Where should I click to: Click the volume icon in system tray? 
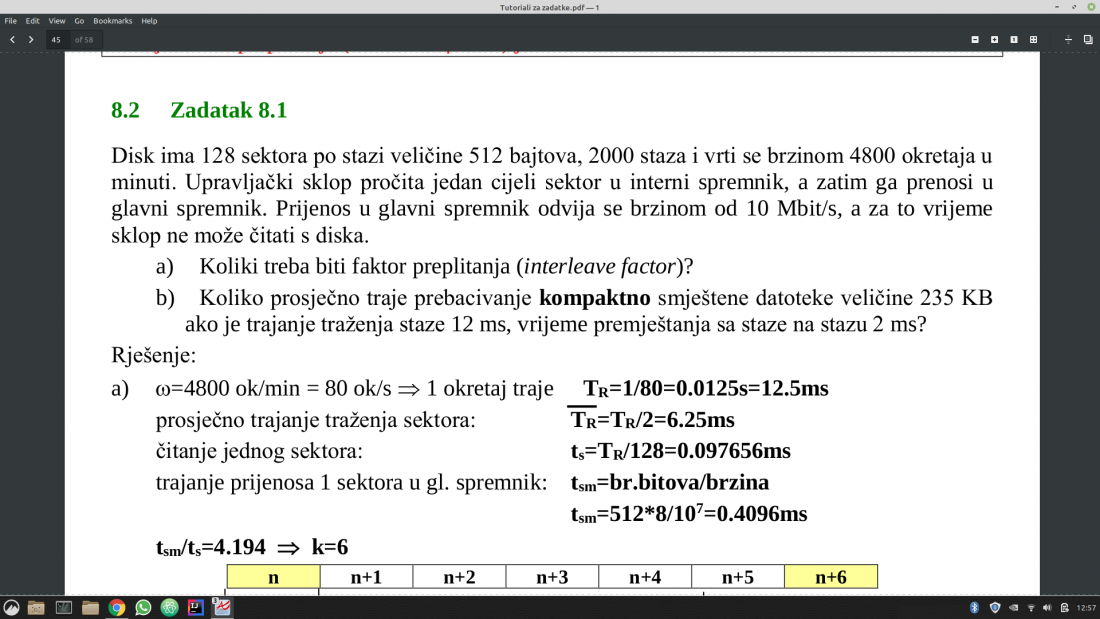[x=1047, y=608]
